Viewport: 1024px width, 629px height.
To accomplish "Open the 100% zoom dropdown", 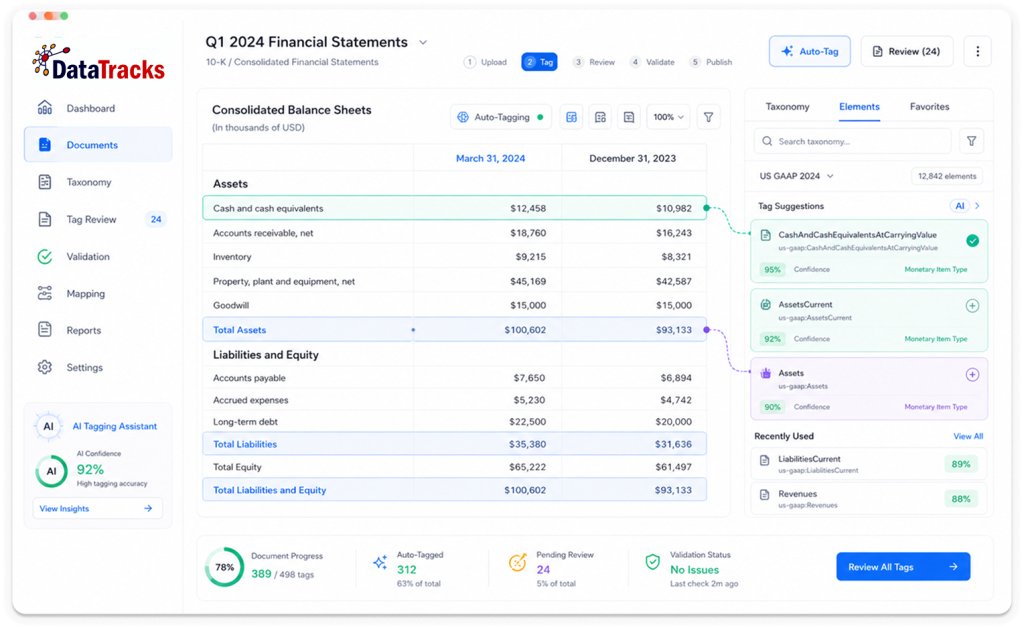I will tap(668, 118).
